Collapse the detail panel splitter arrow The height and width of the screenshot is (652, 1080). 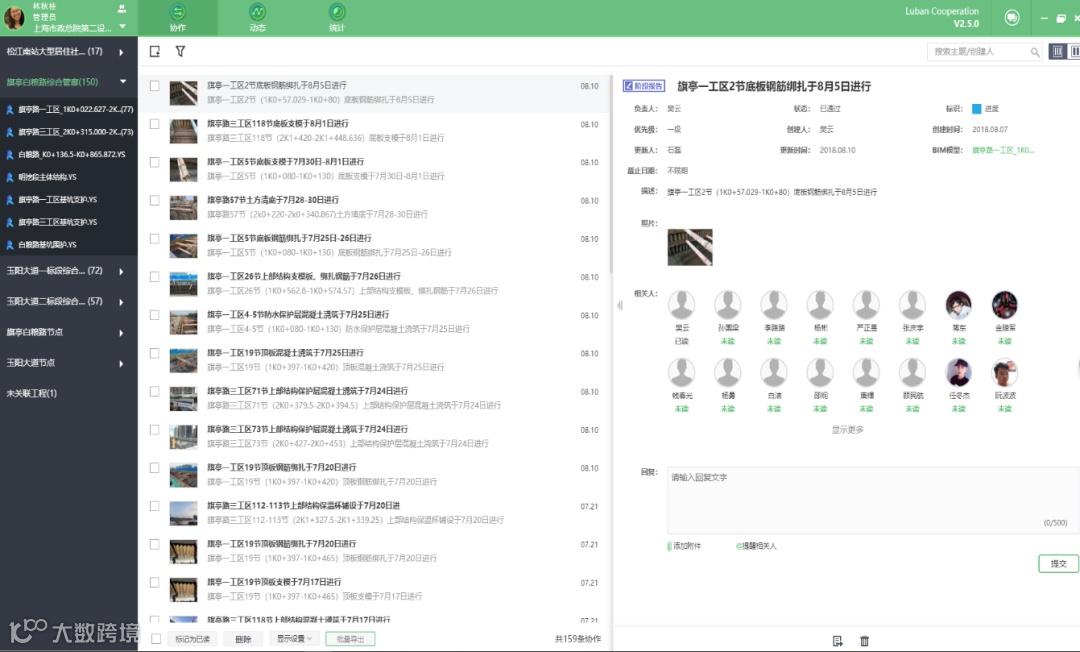pyautogui.click(x=620, y=305)
